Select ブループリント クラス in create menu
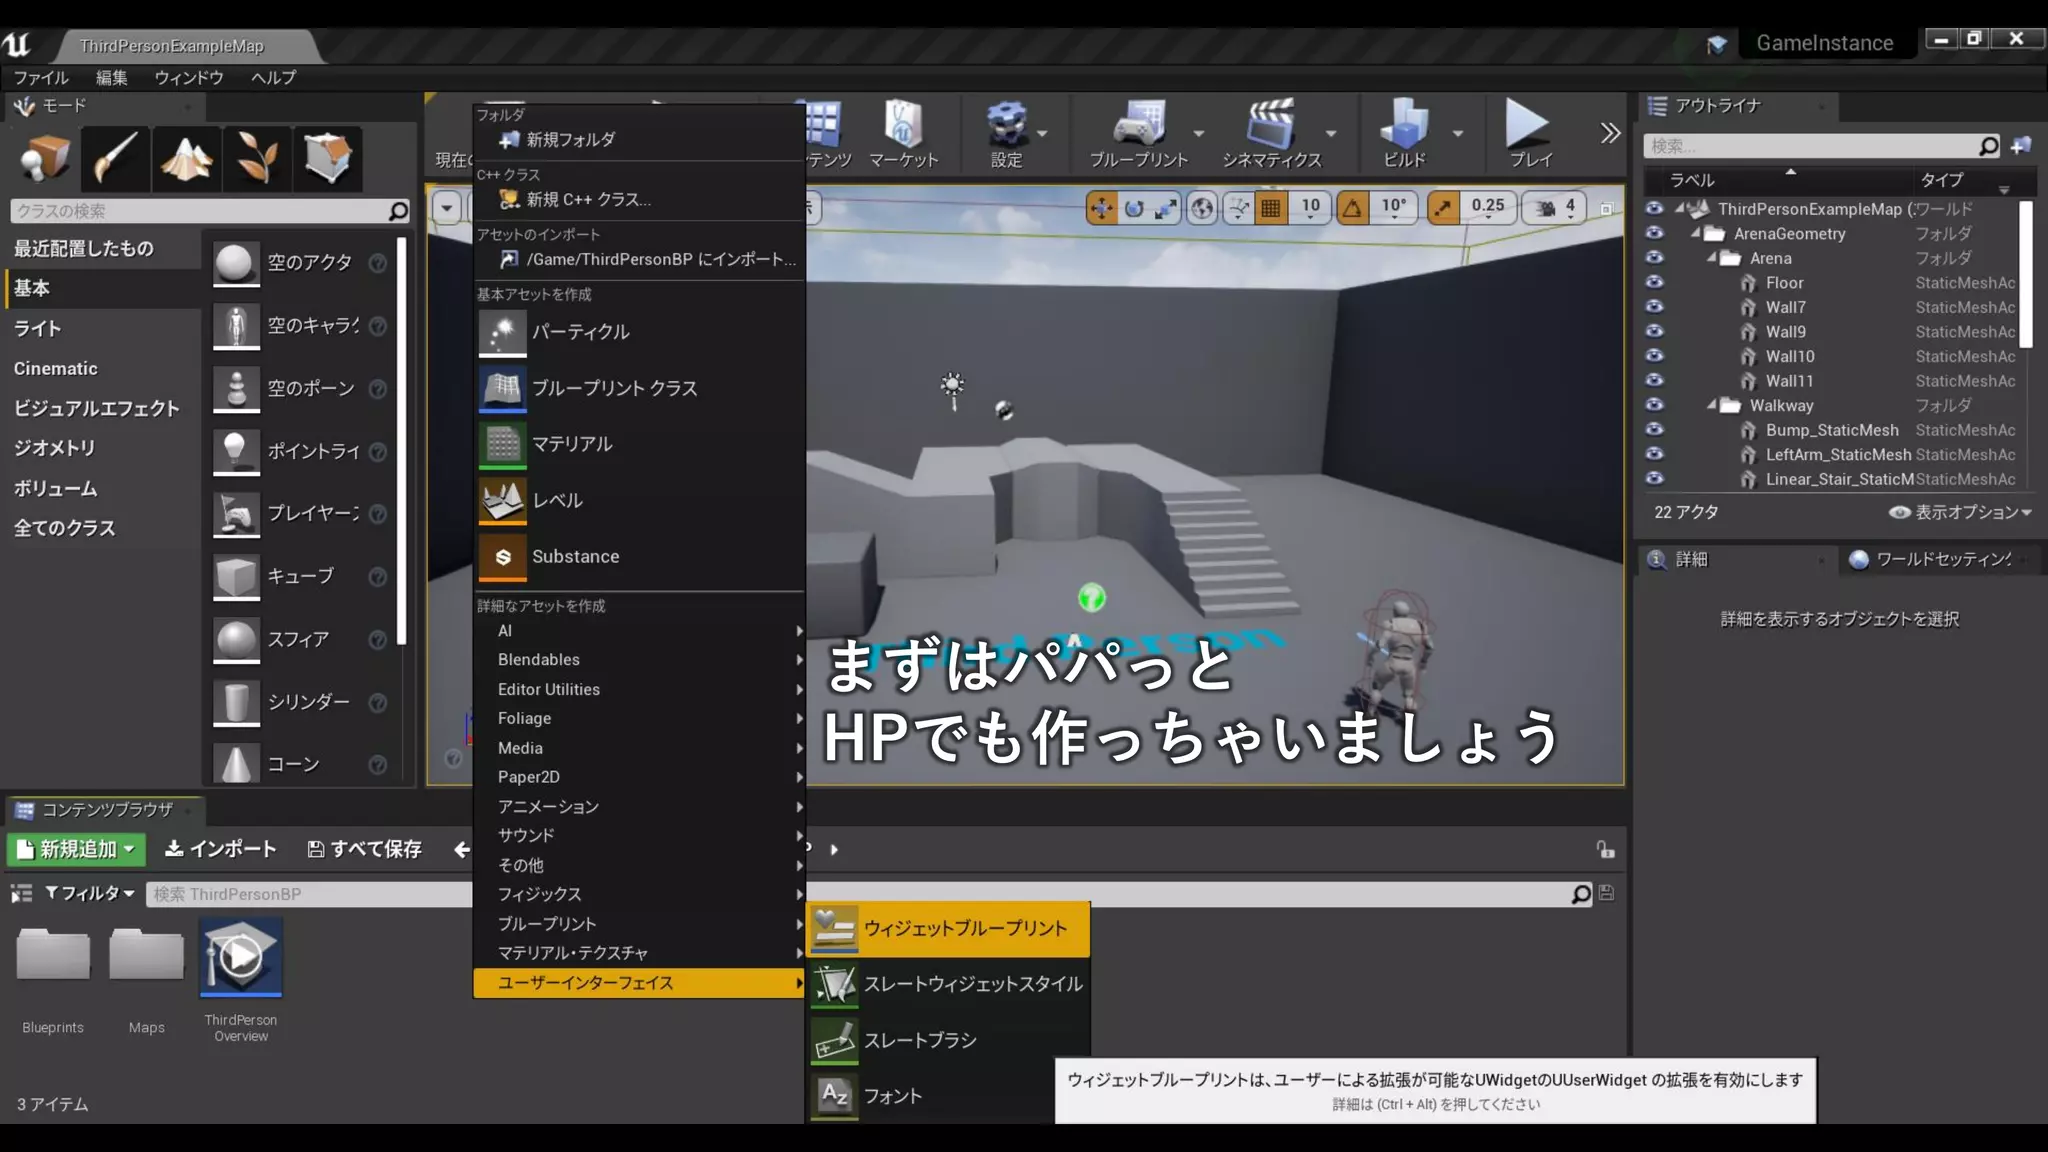This screenshot has width=2048, height=1152. (614, 388)
